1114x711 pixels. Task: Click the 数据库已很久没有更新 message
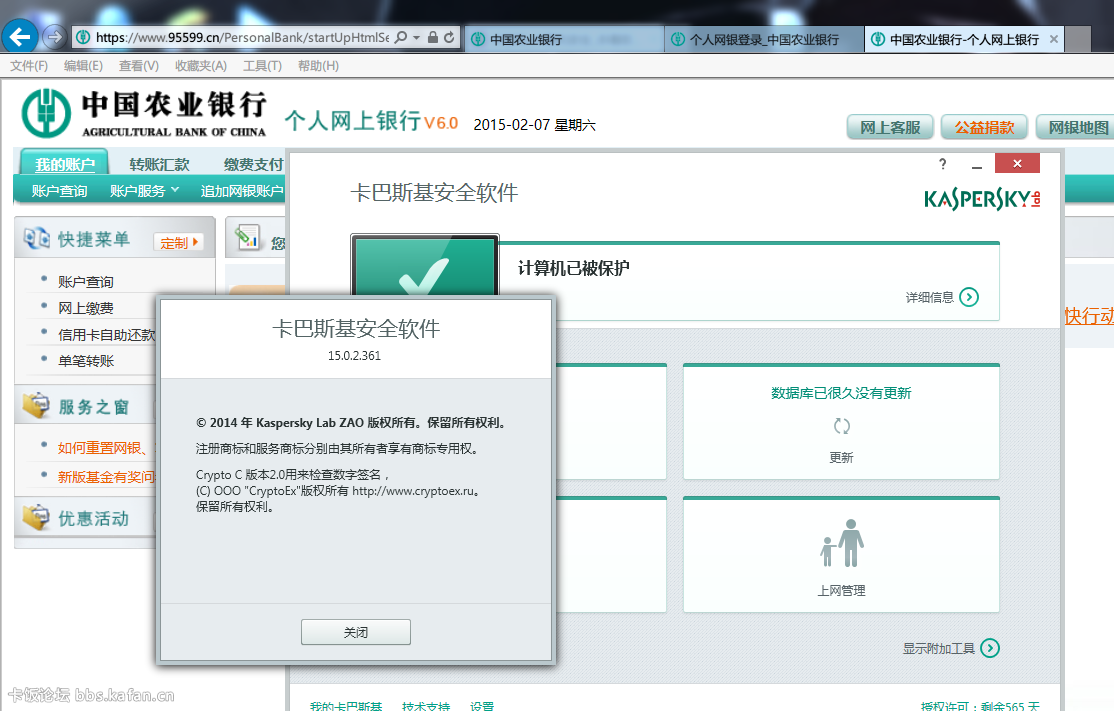point(841,393)
